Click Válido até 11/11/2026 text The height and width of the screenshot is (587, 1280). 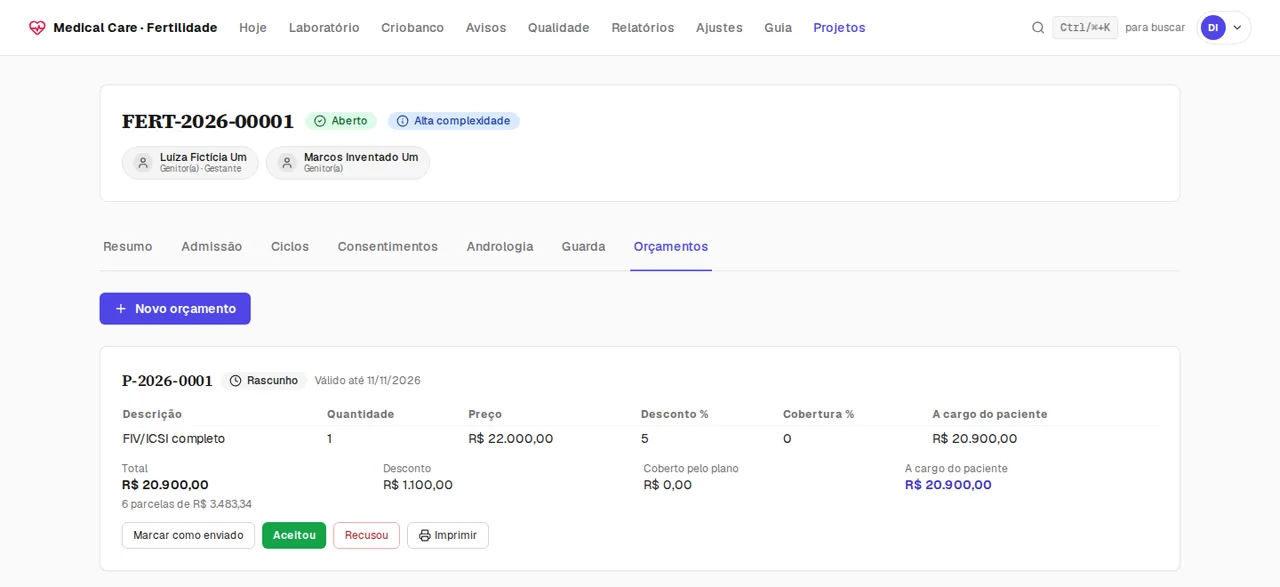[368, 381]
